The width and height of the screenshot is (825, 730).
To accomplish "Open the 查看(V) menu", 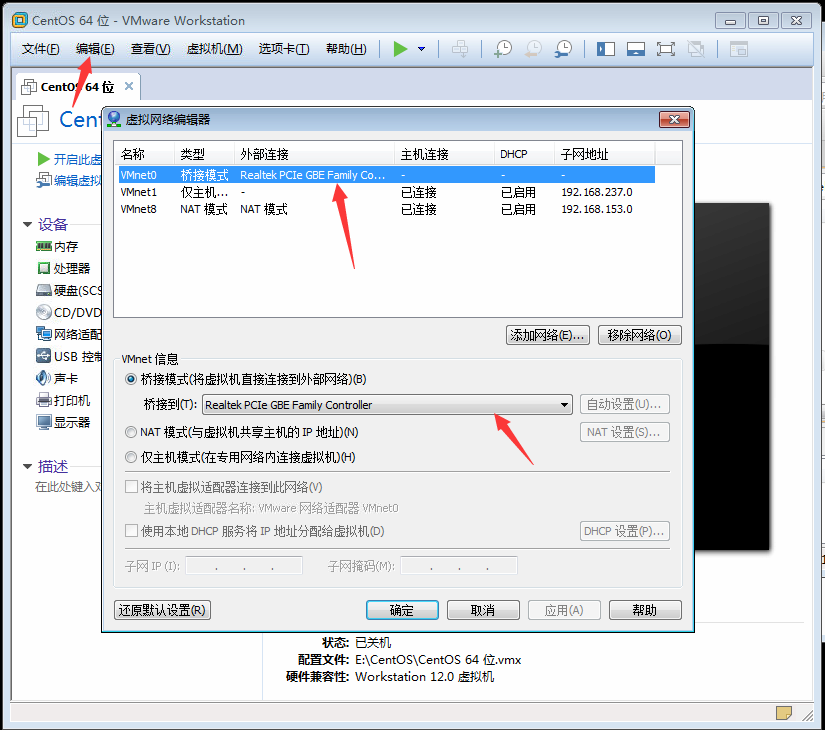I will pyautogui.click(x=150, y=49).
